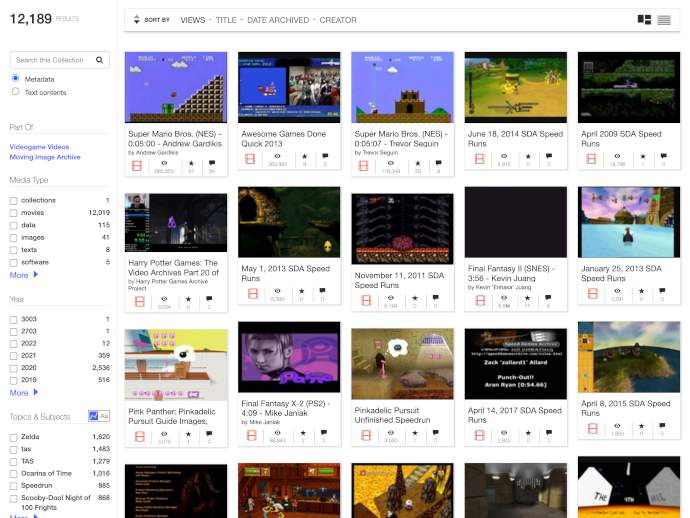The image size is (690, 518).
Task: Click views eye icon on April 2009 SDA card
Action: 617,156
